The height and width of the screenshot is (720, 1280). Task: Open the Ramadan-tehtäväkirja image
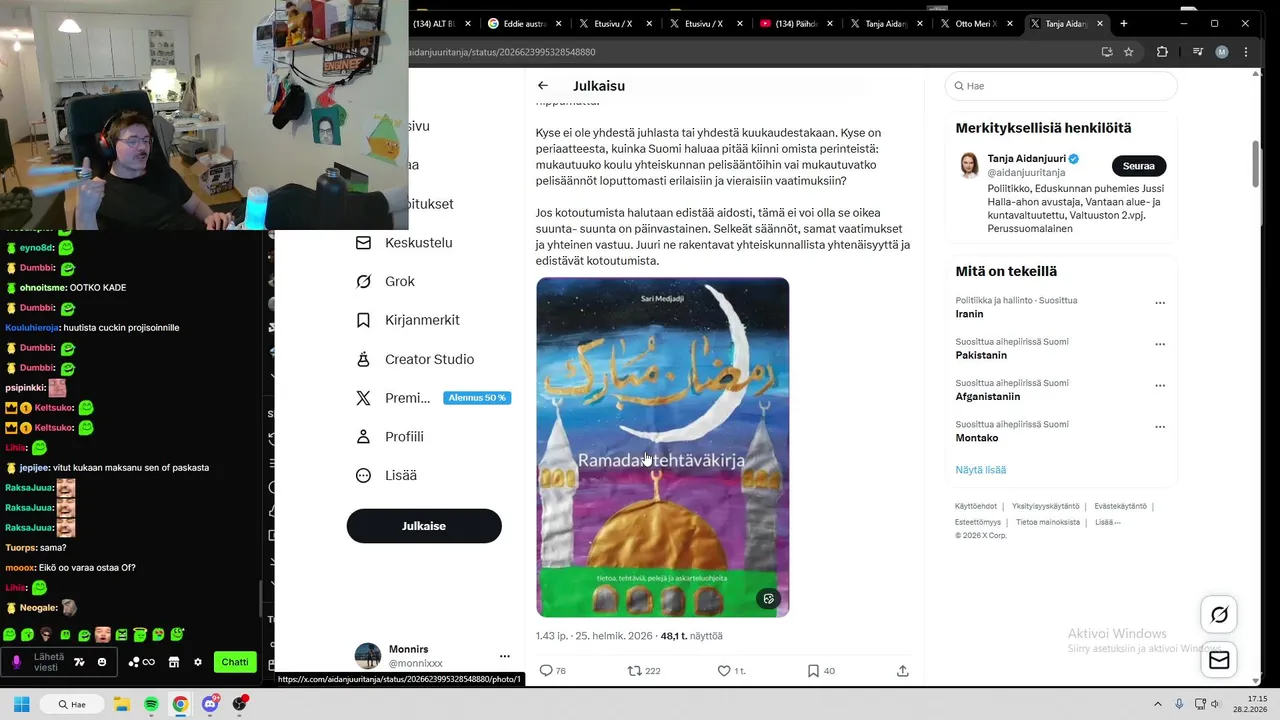[663, 447]
